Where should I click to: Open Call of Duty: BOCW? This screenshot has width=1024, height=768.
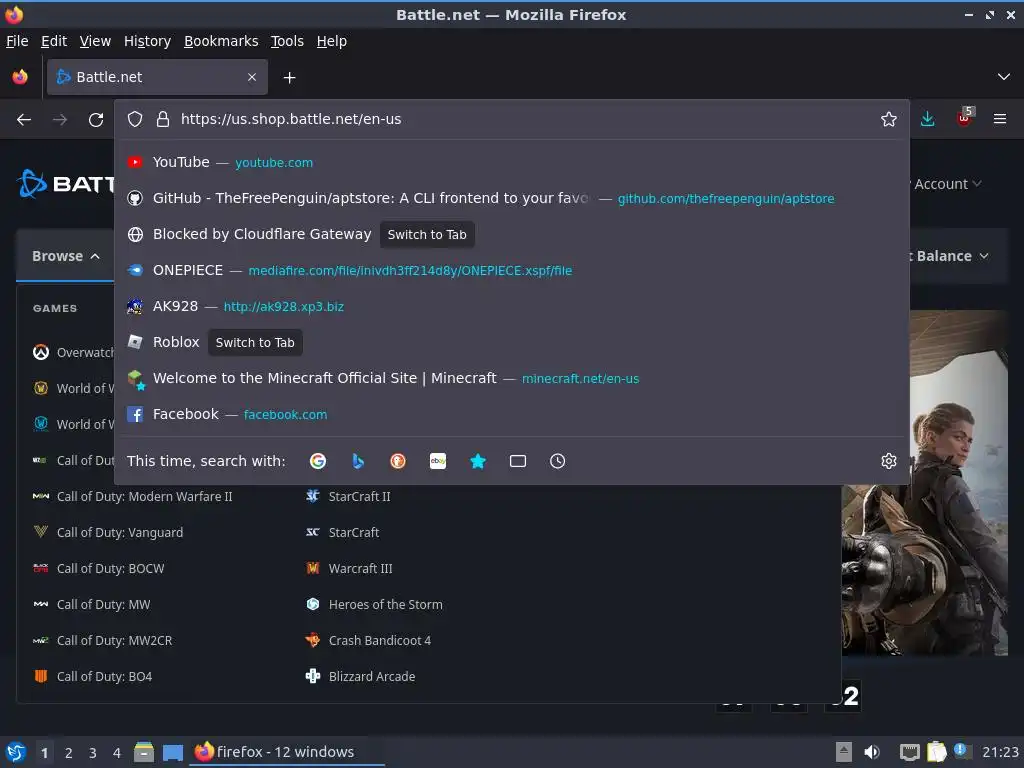coord(99,568)
